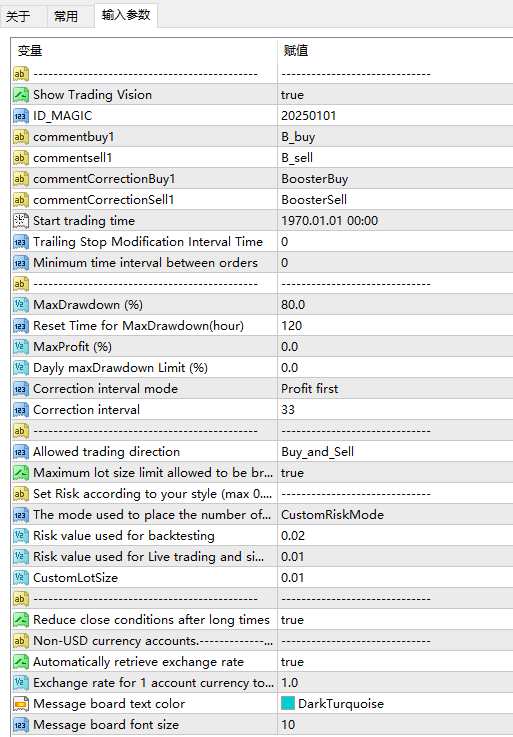Click the string icon beside Set Risk according to your style

(21, 494)
